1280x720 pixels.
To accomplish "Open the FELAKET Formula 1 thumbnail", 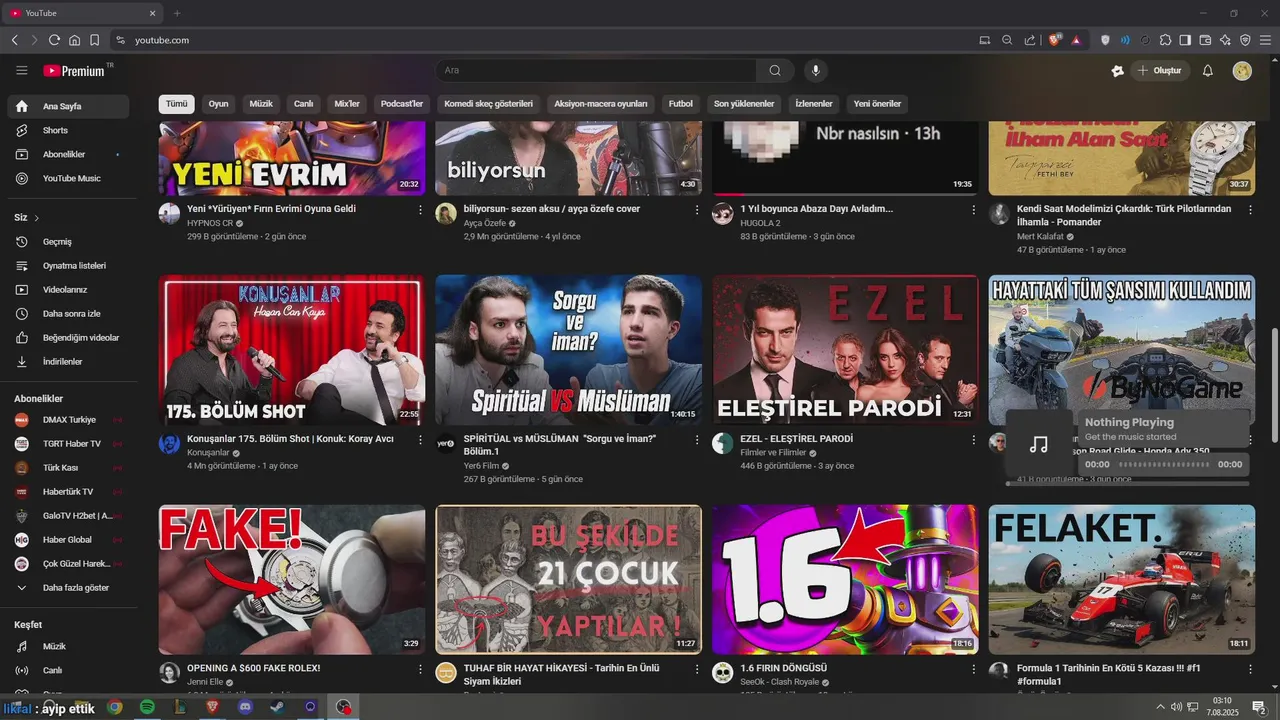I will [1122, 579].
